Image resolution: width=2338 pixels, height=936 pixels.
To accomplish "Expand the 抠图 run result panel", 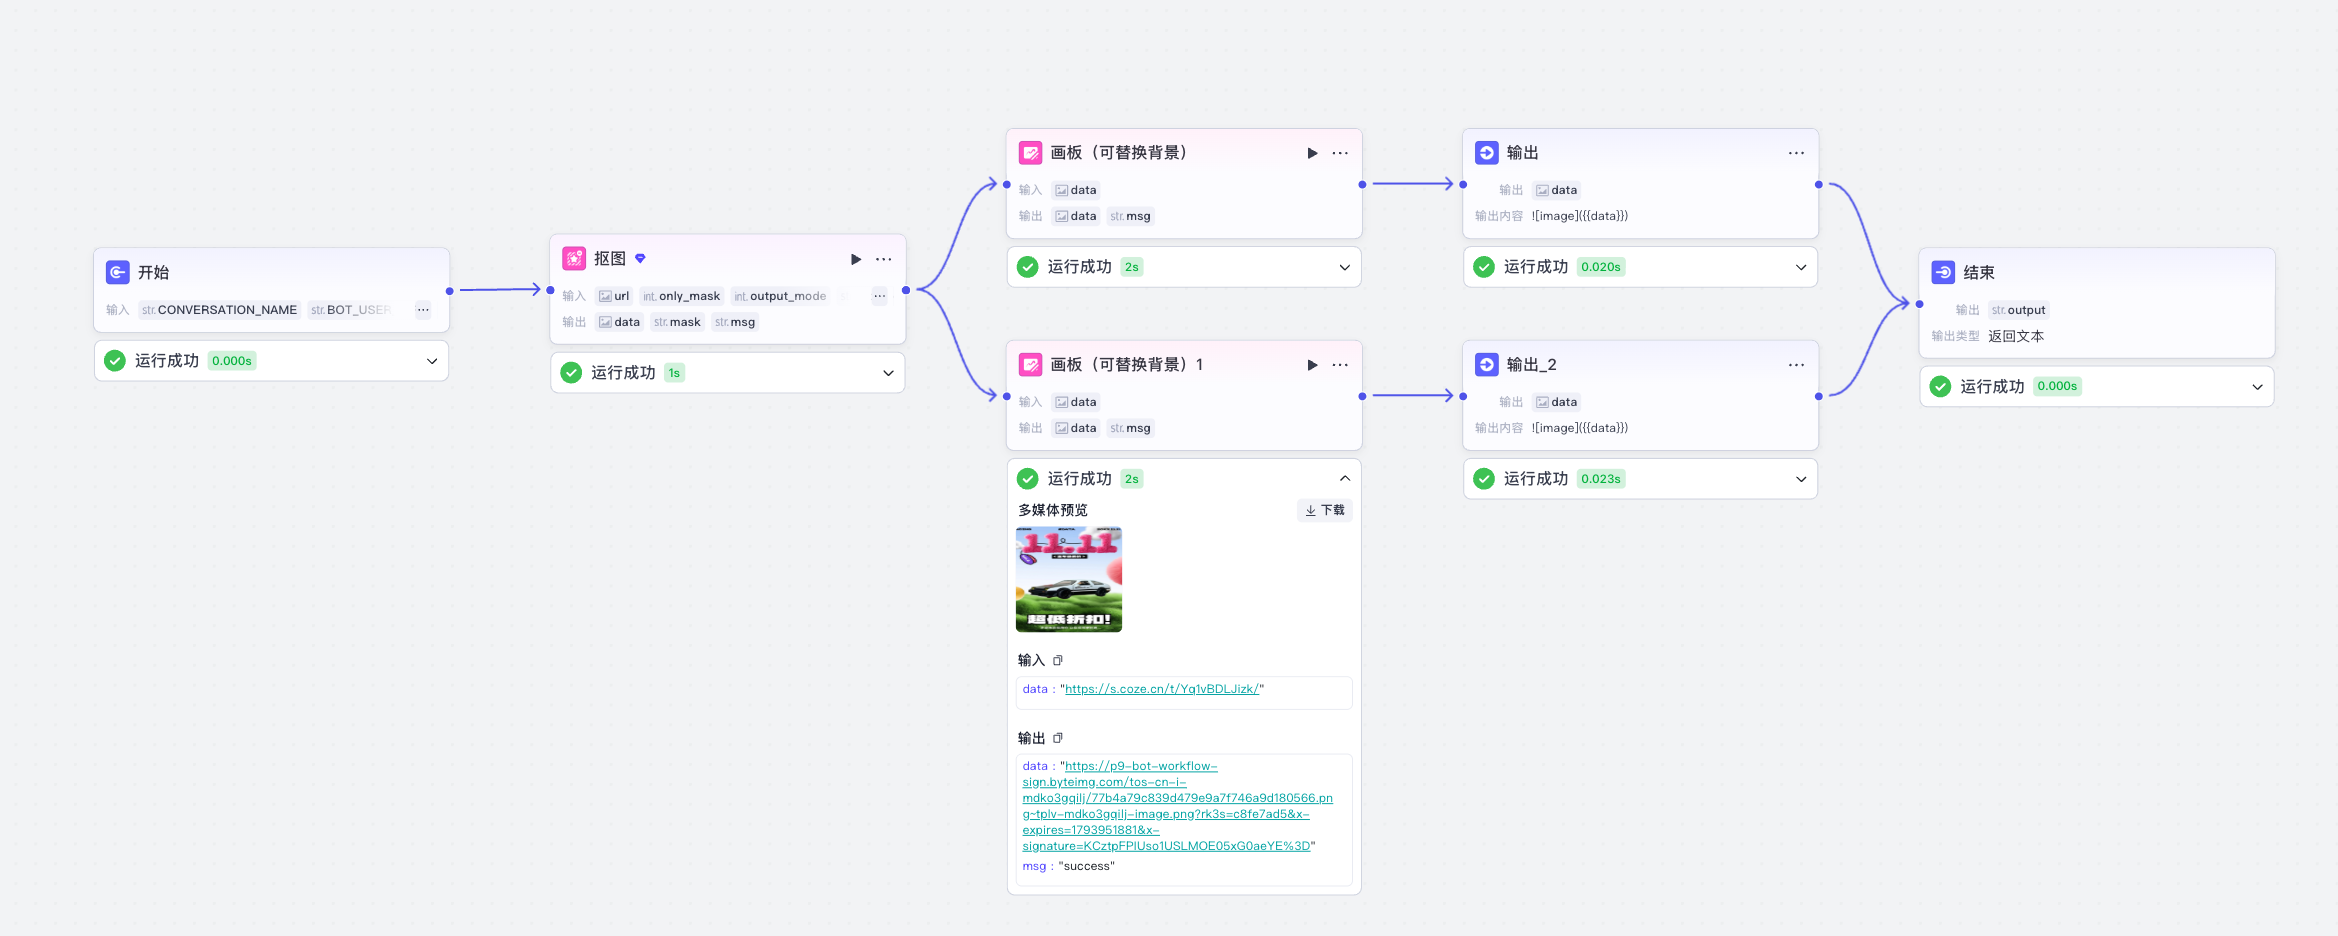I will pos(888,373).
